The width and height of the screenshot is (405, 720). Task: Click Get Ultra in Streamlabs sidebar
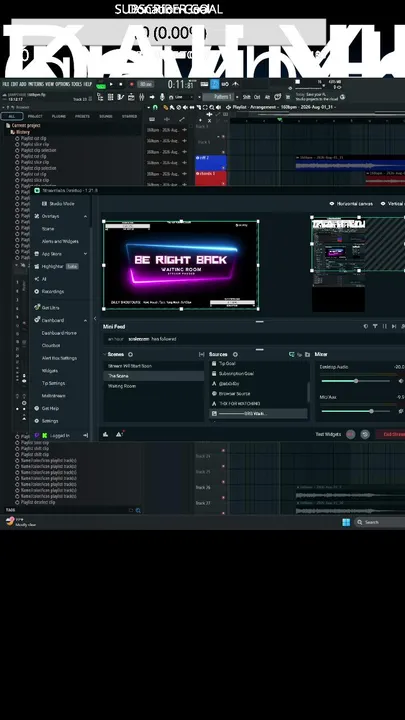click(47, 308)
